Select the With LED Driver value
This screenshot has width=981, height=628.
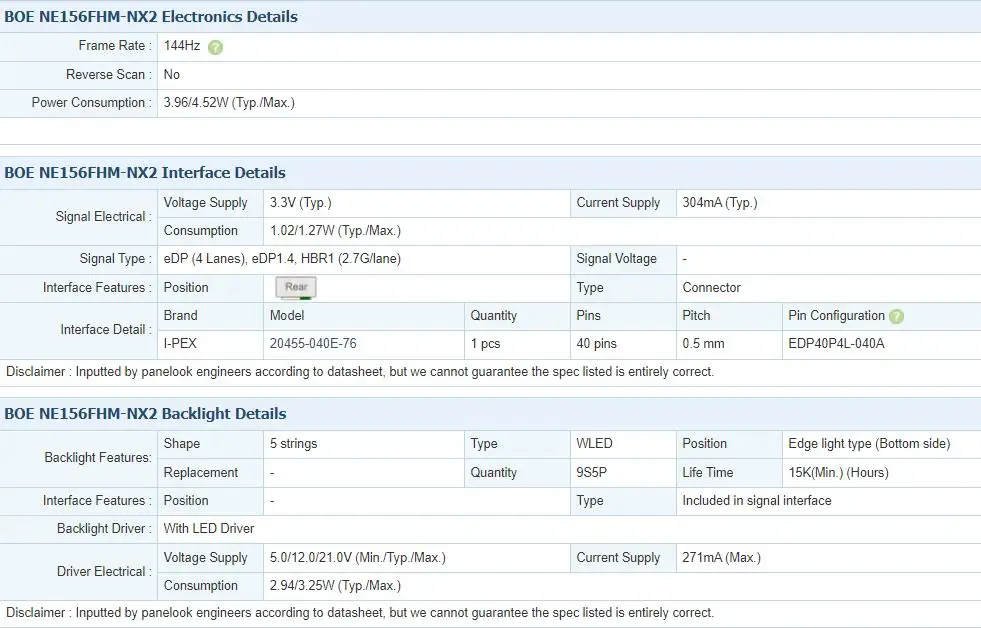point(209,529)
